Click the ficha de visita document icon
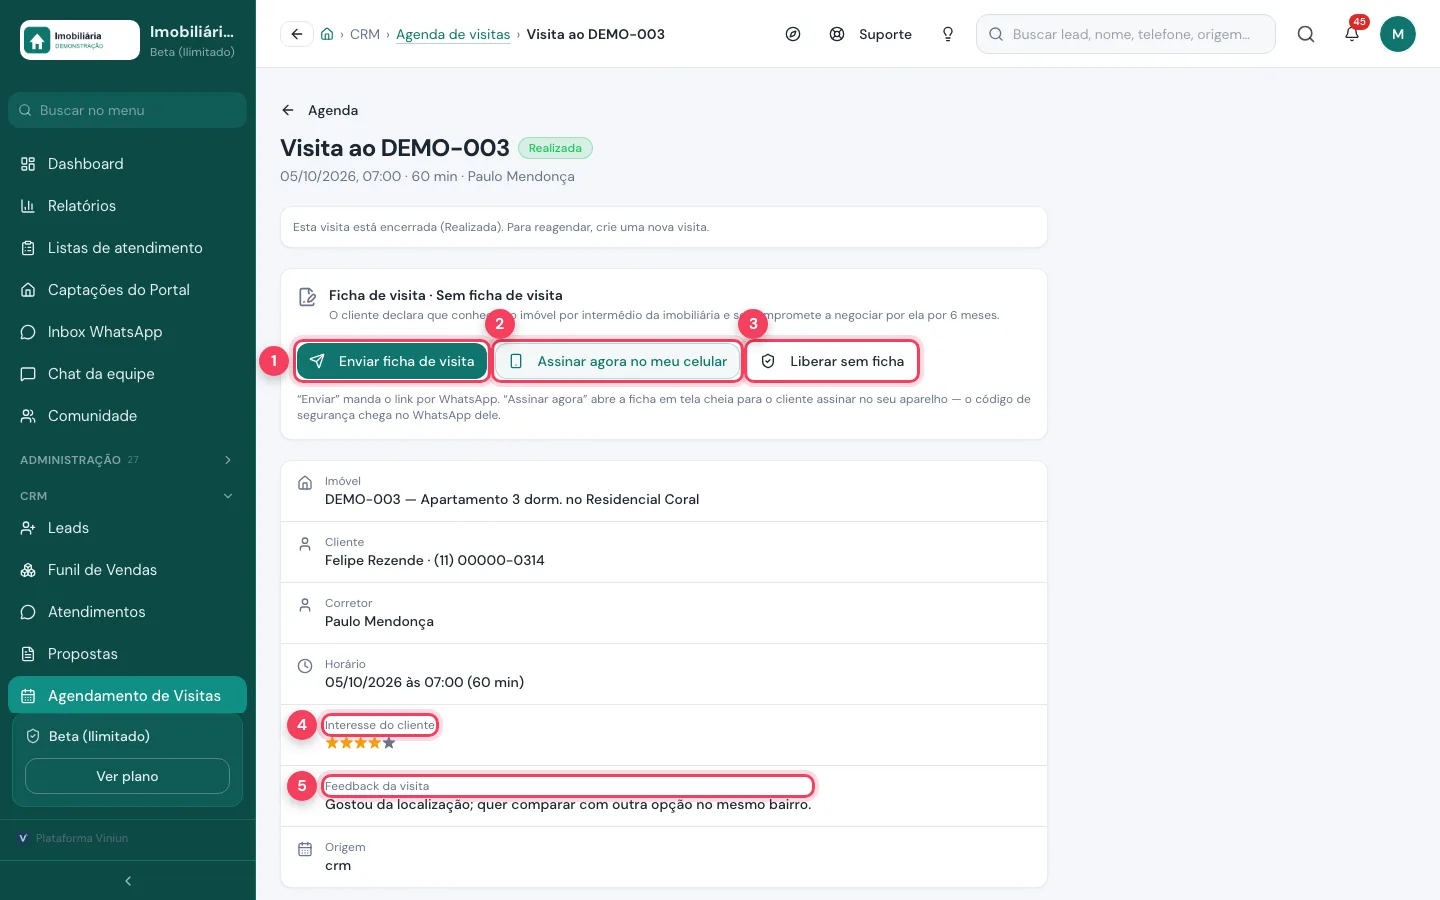 pyautogui.click(x=308, y=297)
